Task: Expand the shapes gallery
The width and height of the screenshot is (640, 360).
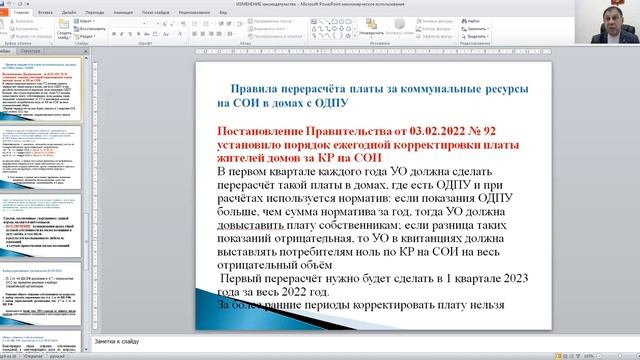Action: [x=355, y=36]
